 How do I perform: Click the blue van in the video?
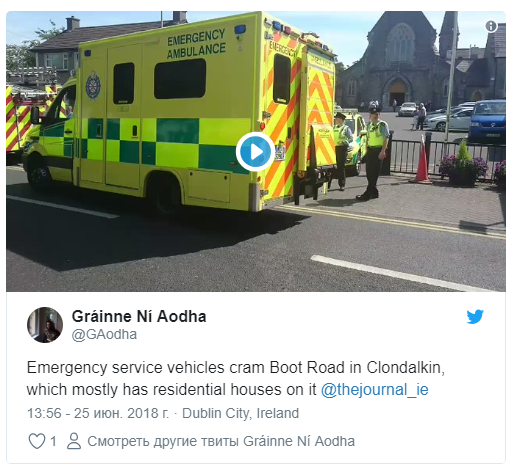pos(487,121)
